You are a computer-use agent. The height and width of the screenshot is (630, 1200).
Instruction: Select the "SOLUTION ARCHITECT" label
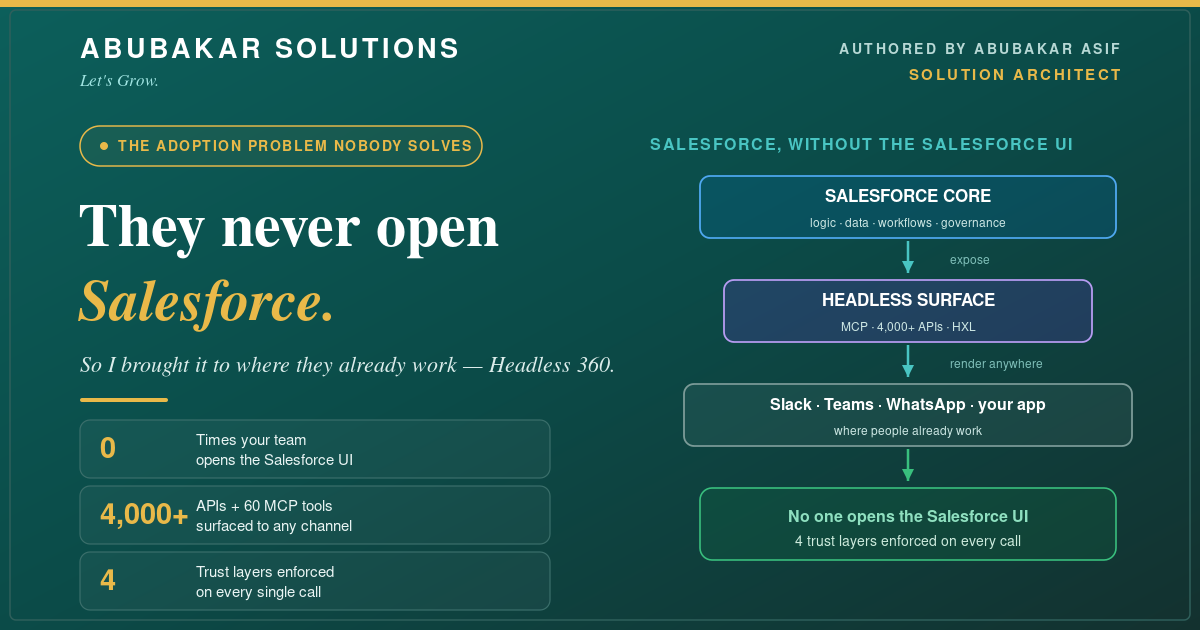point(1015,75)
